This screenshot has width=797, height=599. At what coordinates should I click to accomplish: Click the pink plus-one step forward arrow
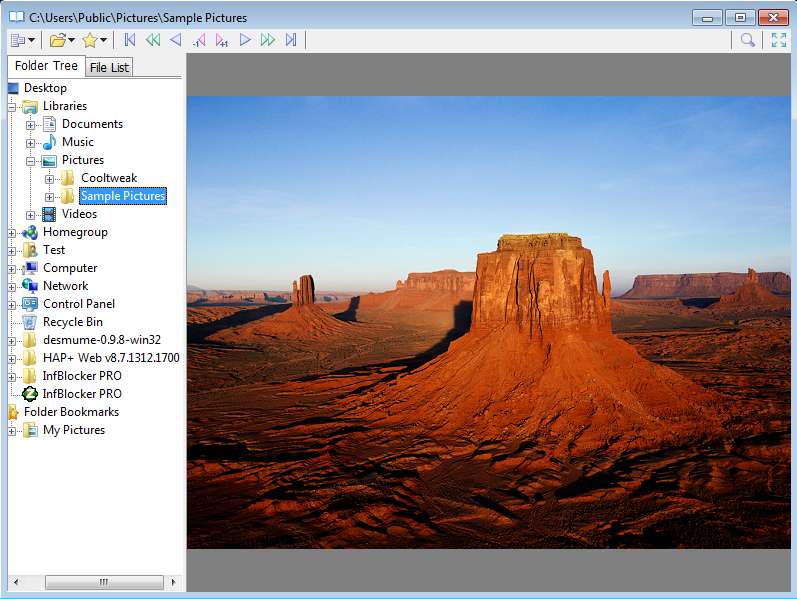221,40
